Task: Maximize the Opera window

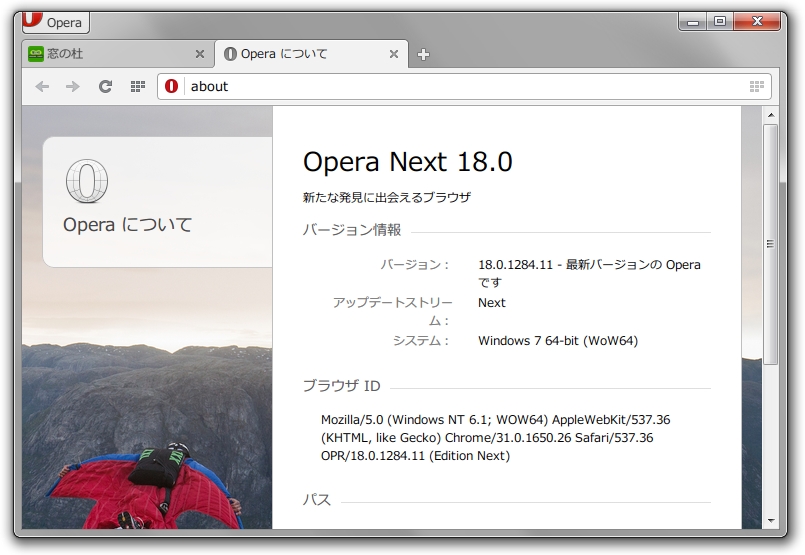Action: point(720,22)
